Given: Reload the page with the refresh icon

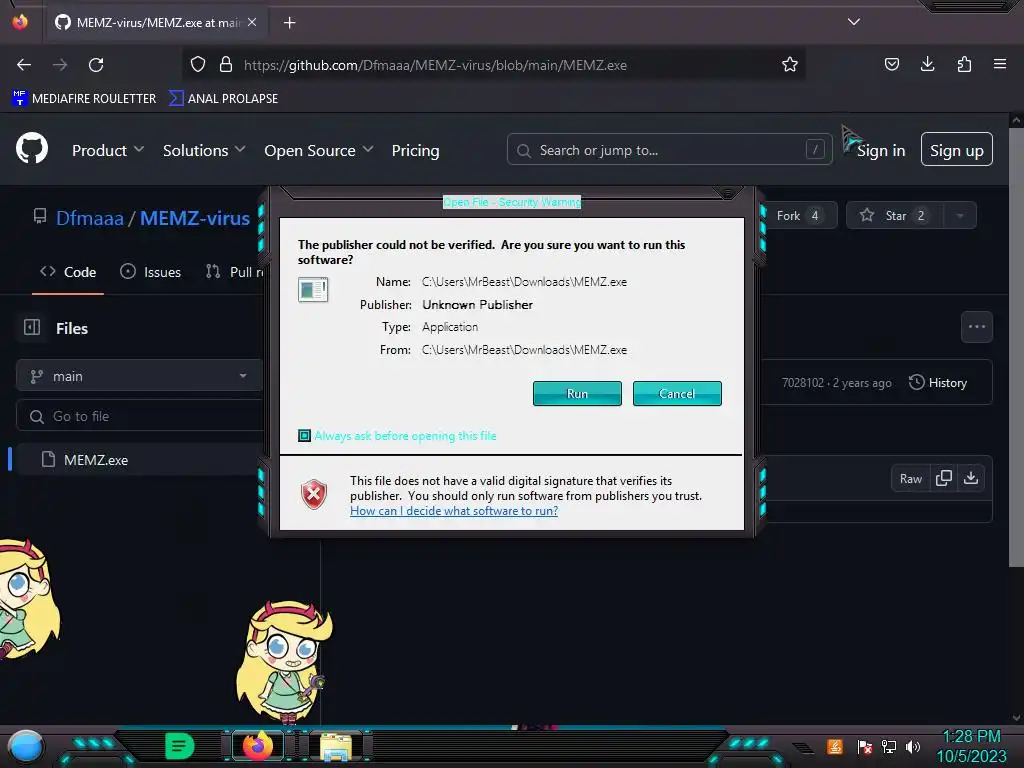Looking at the screenshot, I should point(96,65).
